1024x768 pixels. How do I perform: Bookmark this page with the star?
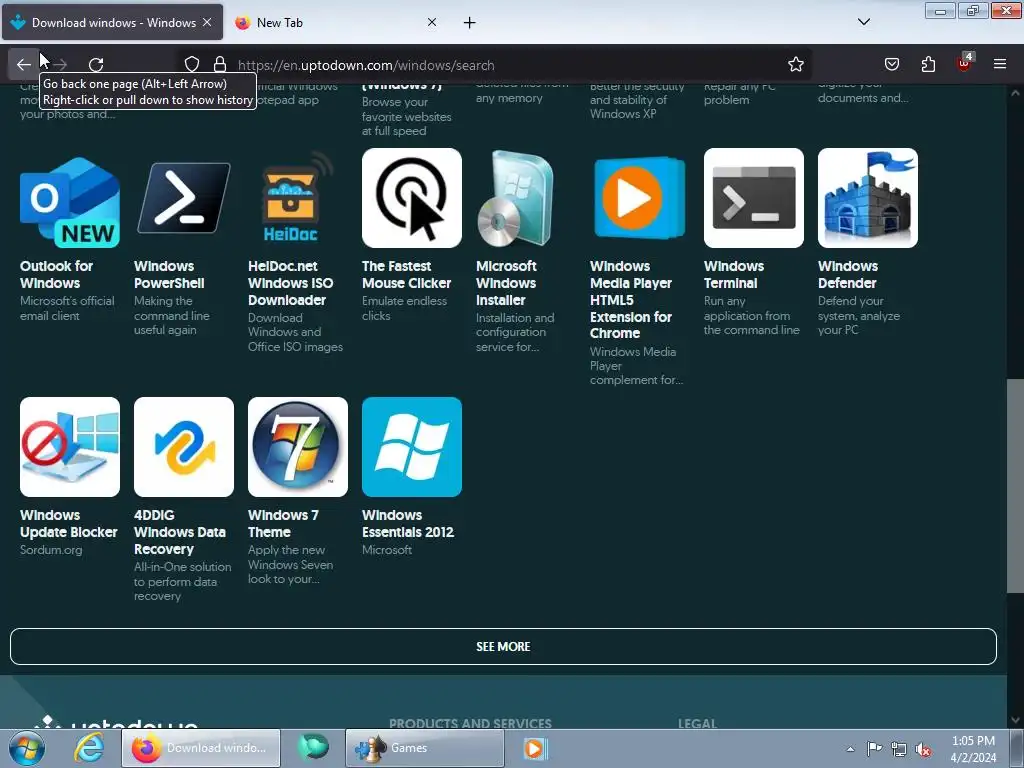[x=795, y=64]
